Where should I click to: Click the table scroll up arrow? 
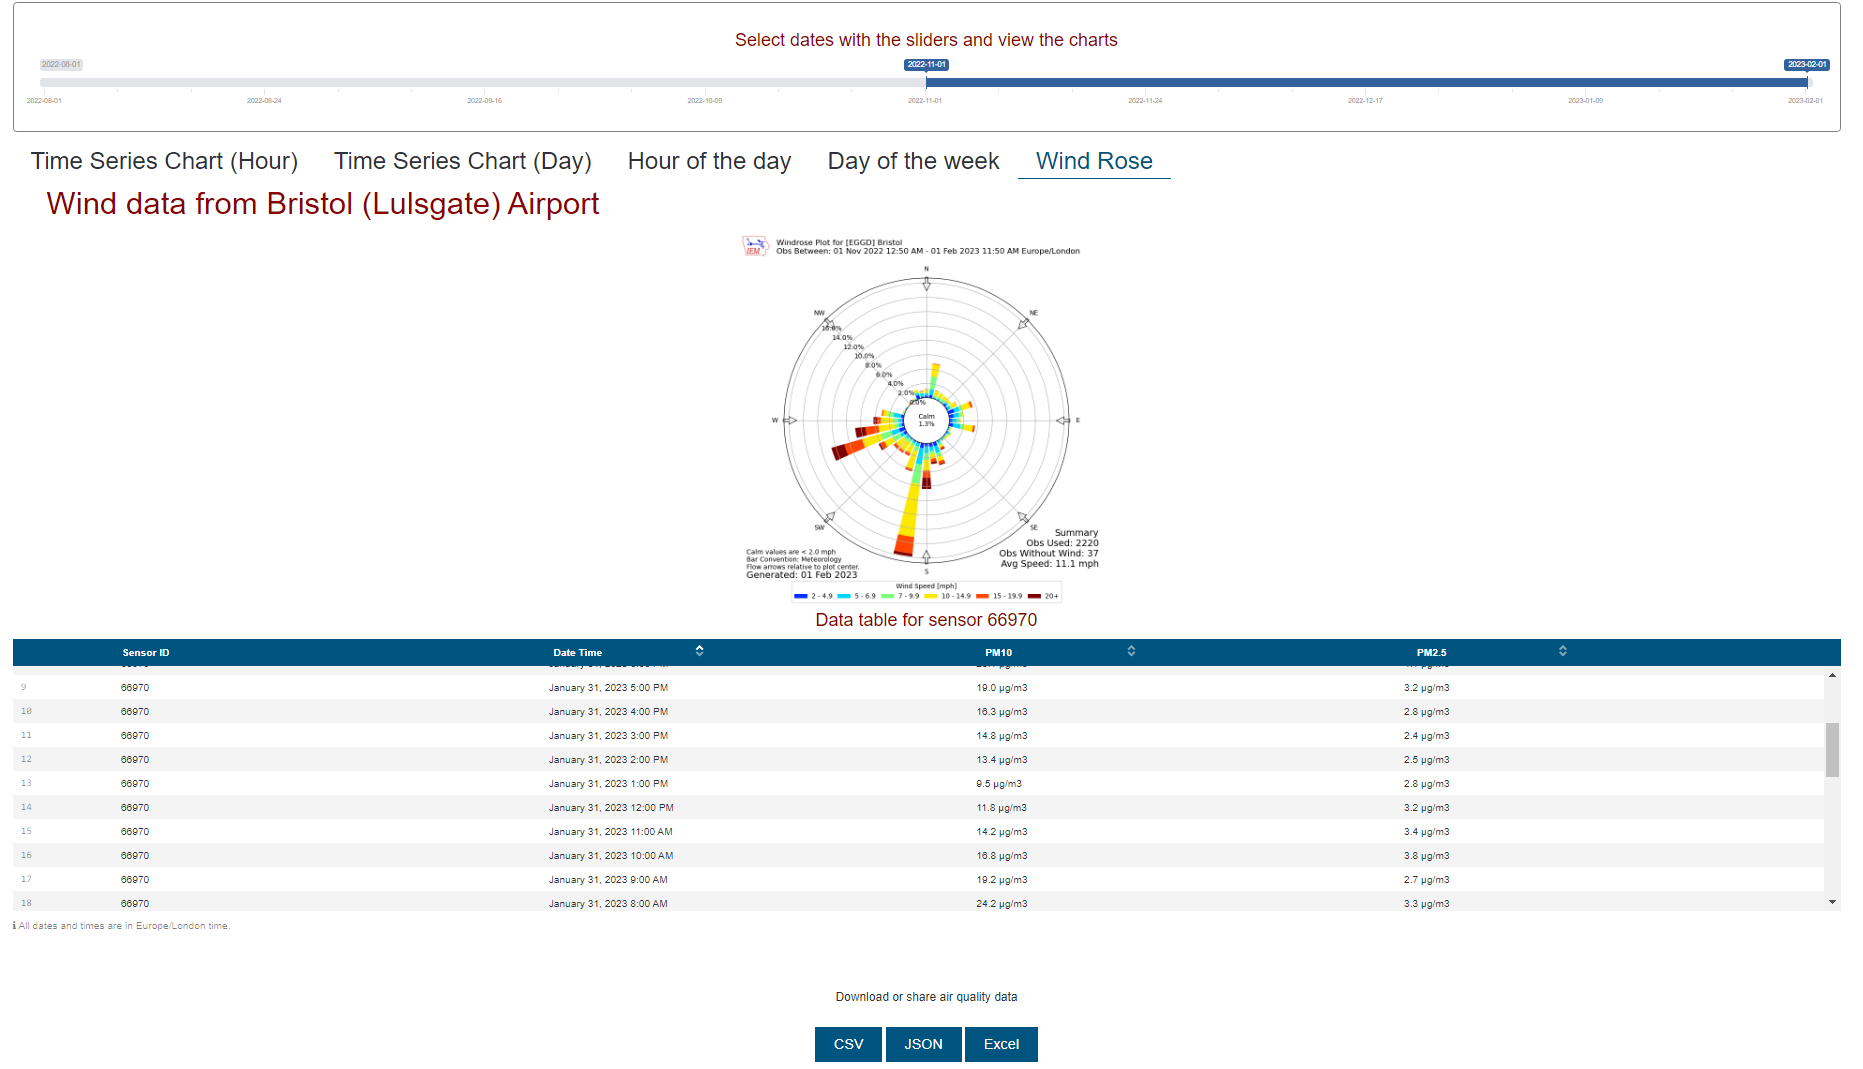[x=1832, y=676]
